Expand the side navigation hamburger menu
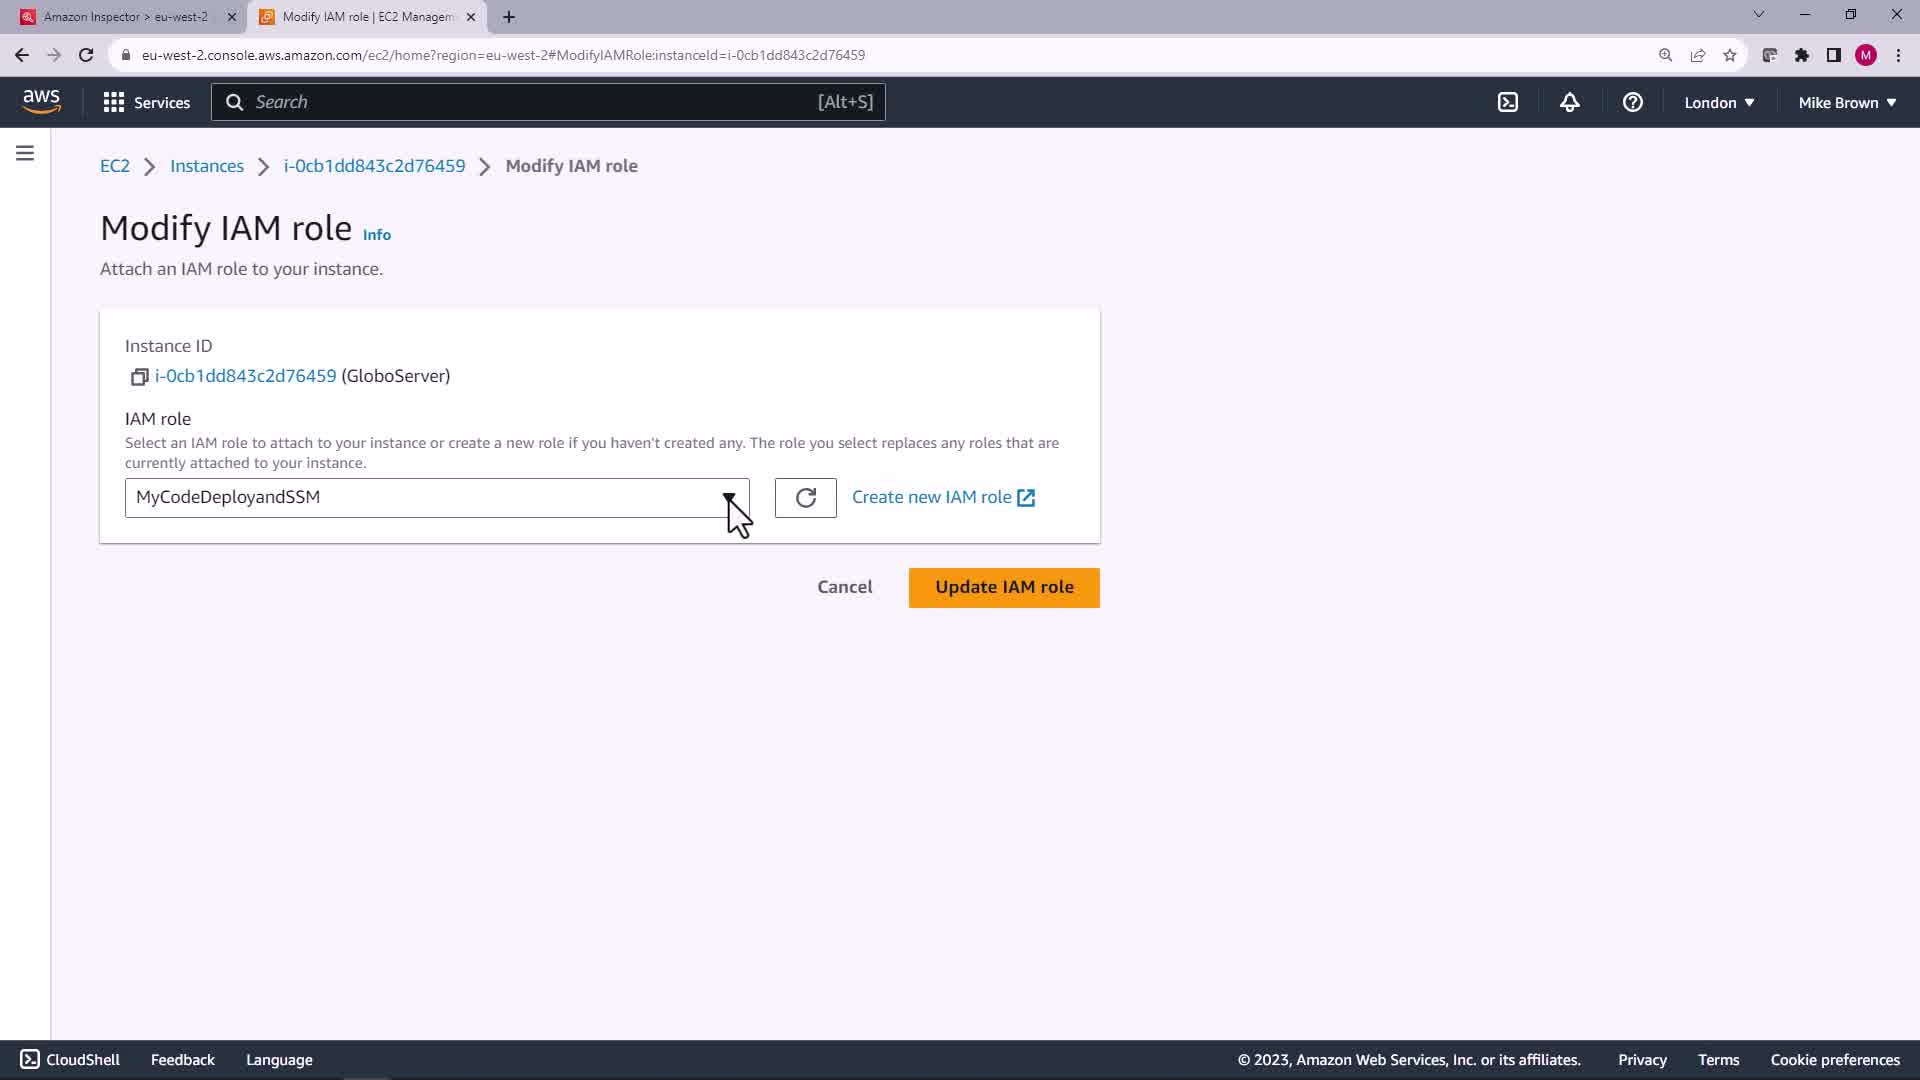Screen dimensions: 1920x1080 click(x=25, y=153)
